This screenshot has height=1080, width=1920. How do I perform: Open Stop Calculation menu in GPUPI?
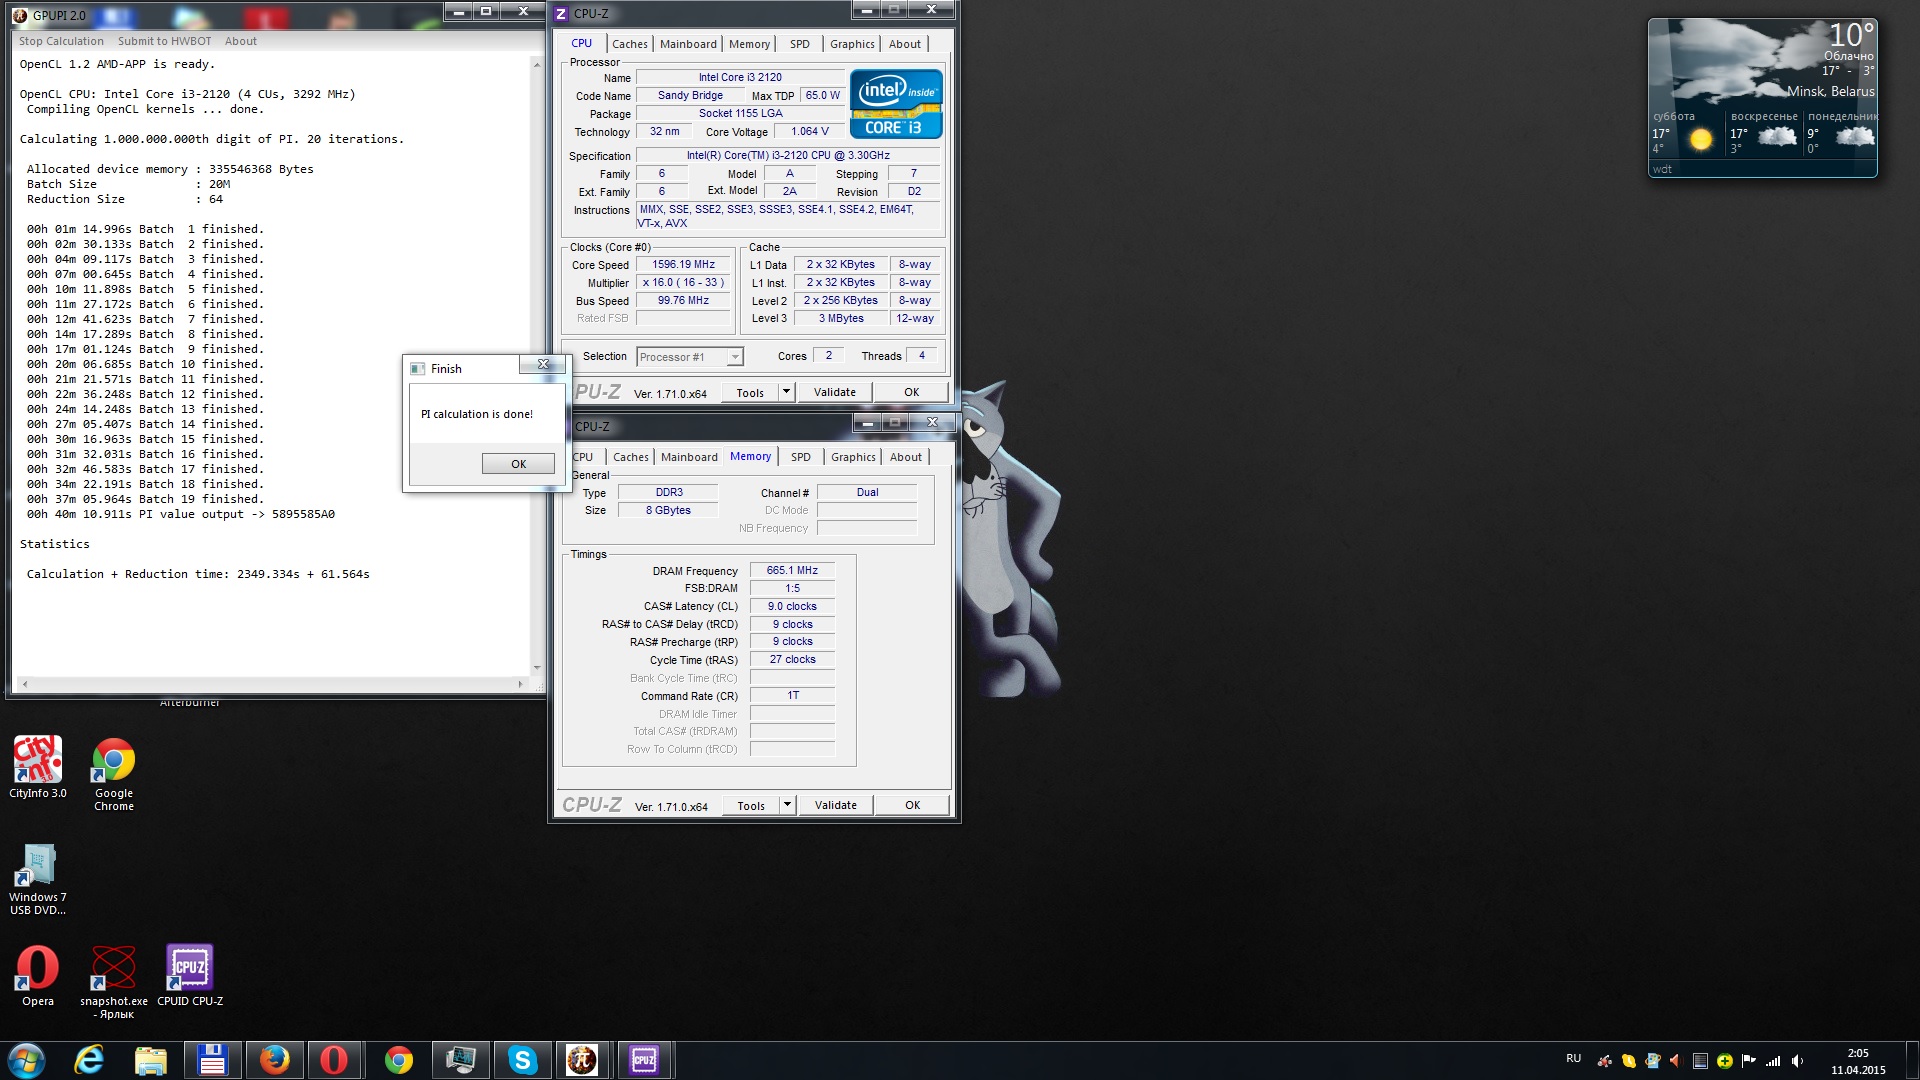tap(61, 41)
